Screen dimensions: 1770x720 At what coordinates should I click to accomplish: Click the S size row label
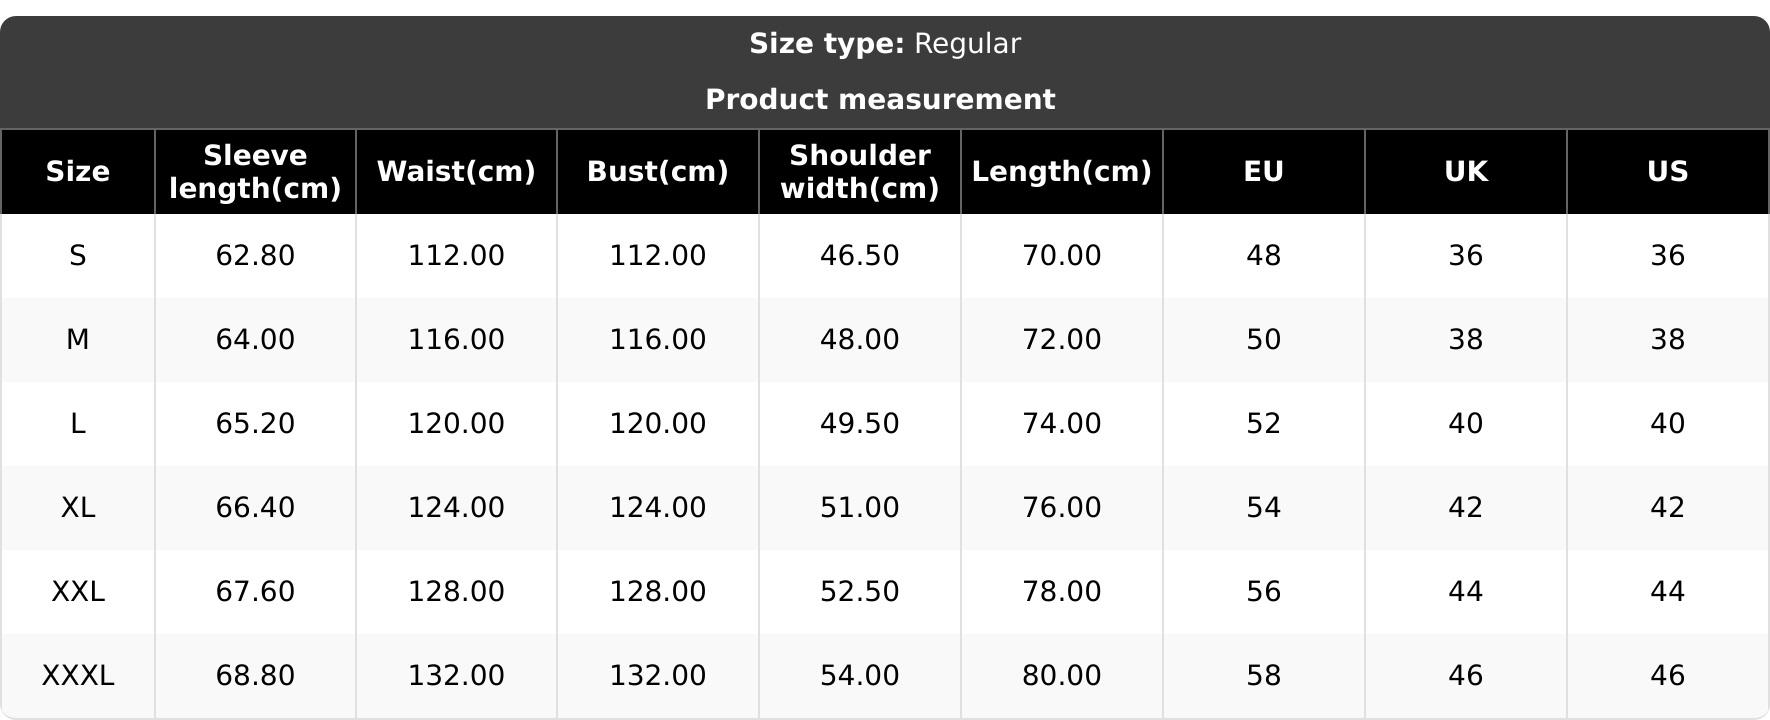(x=78, y=255)
